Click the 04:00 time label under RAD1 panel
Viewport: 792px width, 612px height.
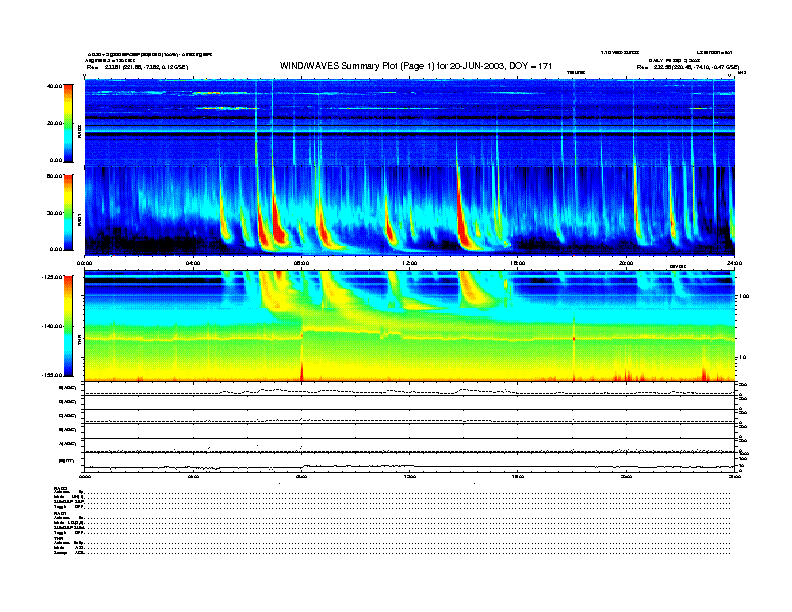tap(193, 263)
